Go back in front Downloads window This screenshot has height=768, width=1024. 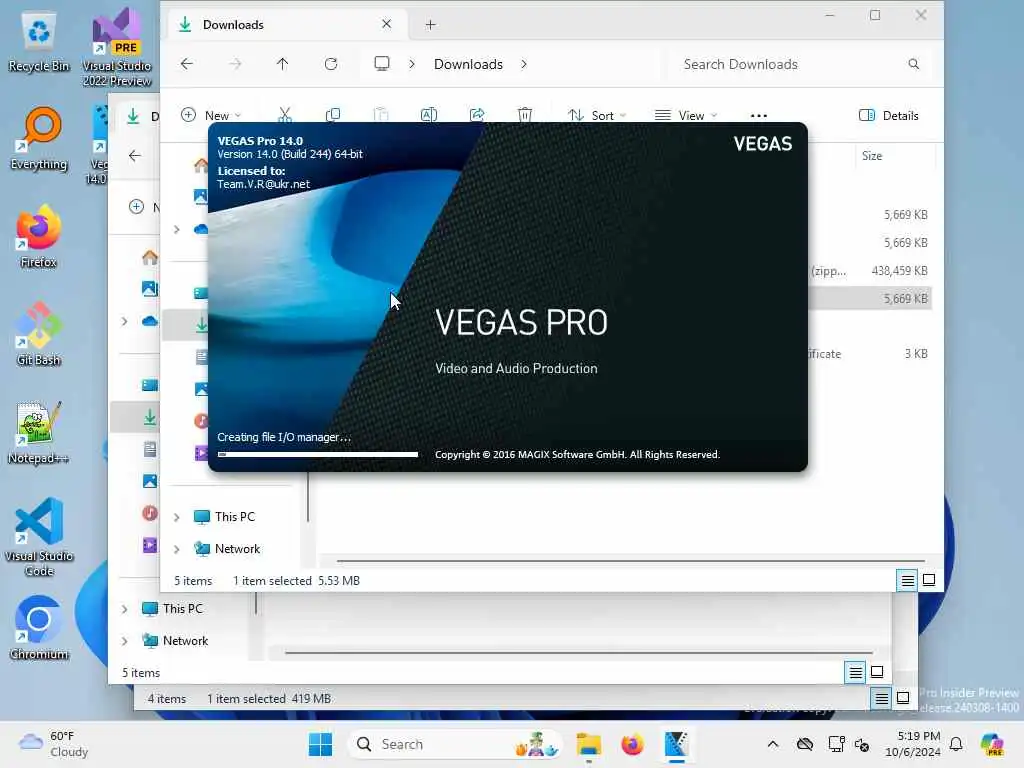point(187,64)
